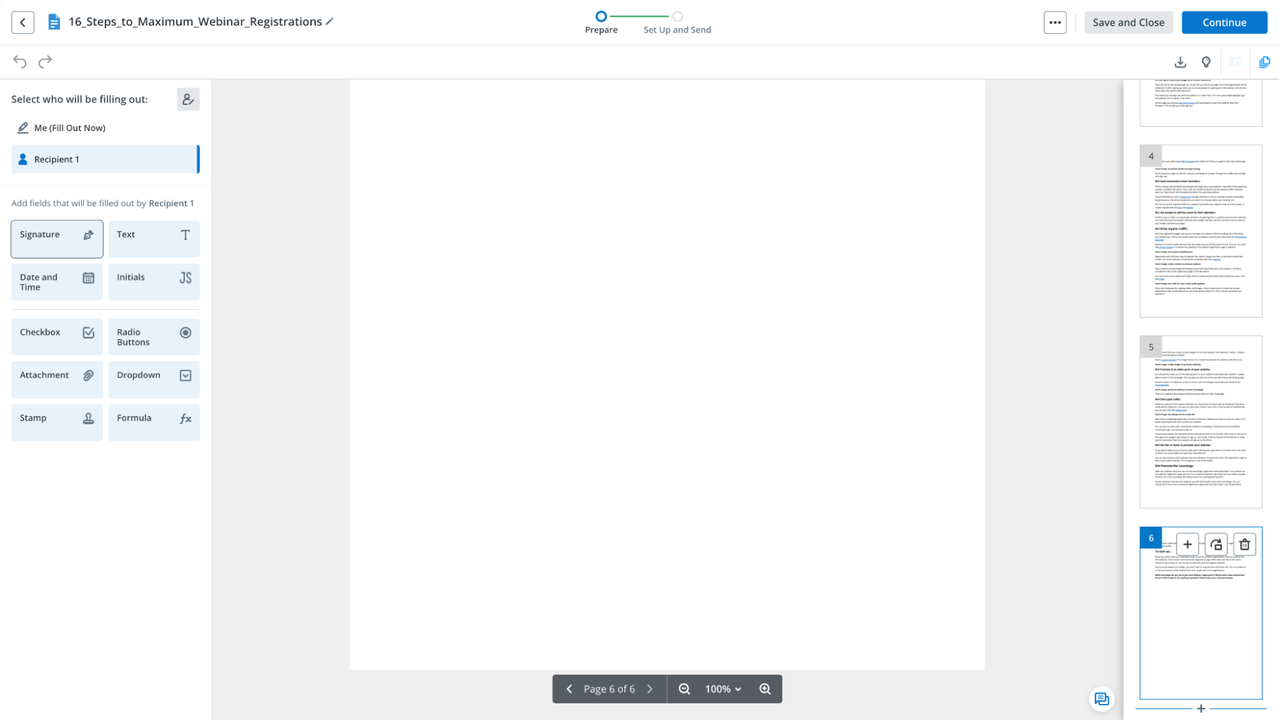Add a Radio Buttons field
This screenshot has width=1279, height=720.
pyautogui.click(x=154, y=337)
